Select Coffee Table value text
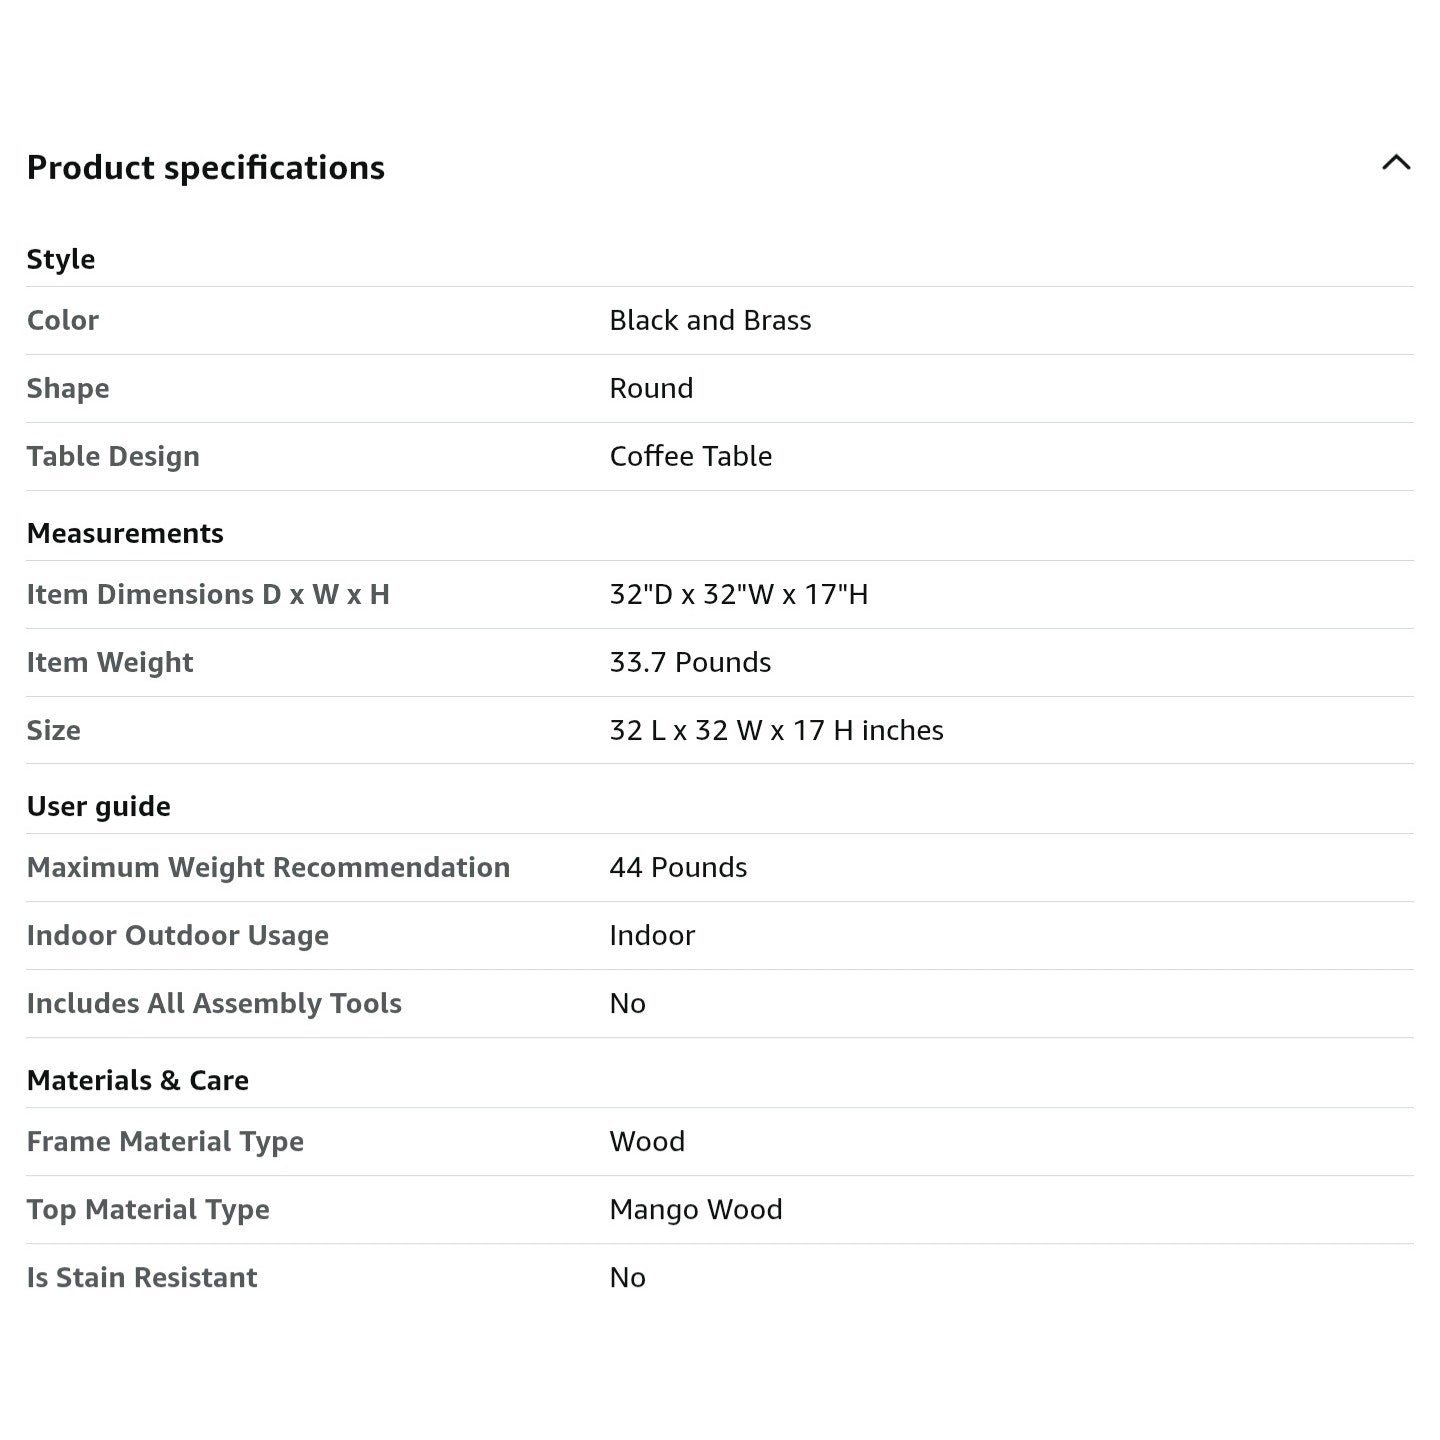Image resolution: width=1440 pixels, height=1440 pixels. point(691,456)
